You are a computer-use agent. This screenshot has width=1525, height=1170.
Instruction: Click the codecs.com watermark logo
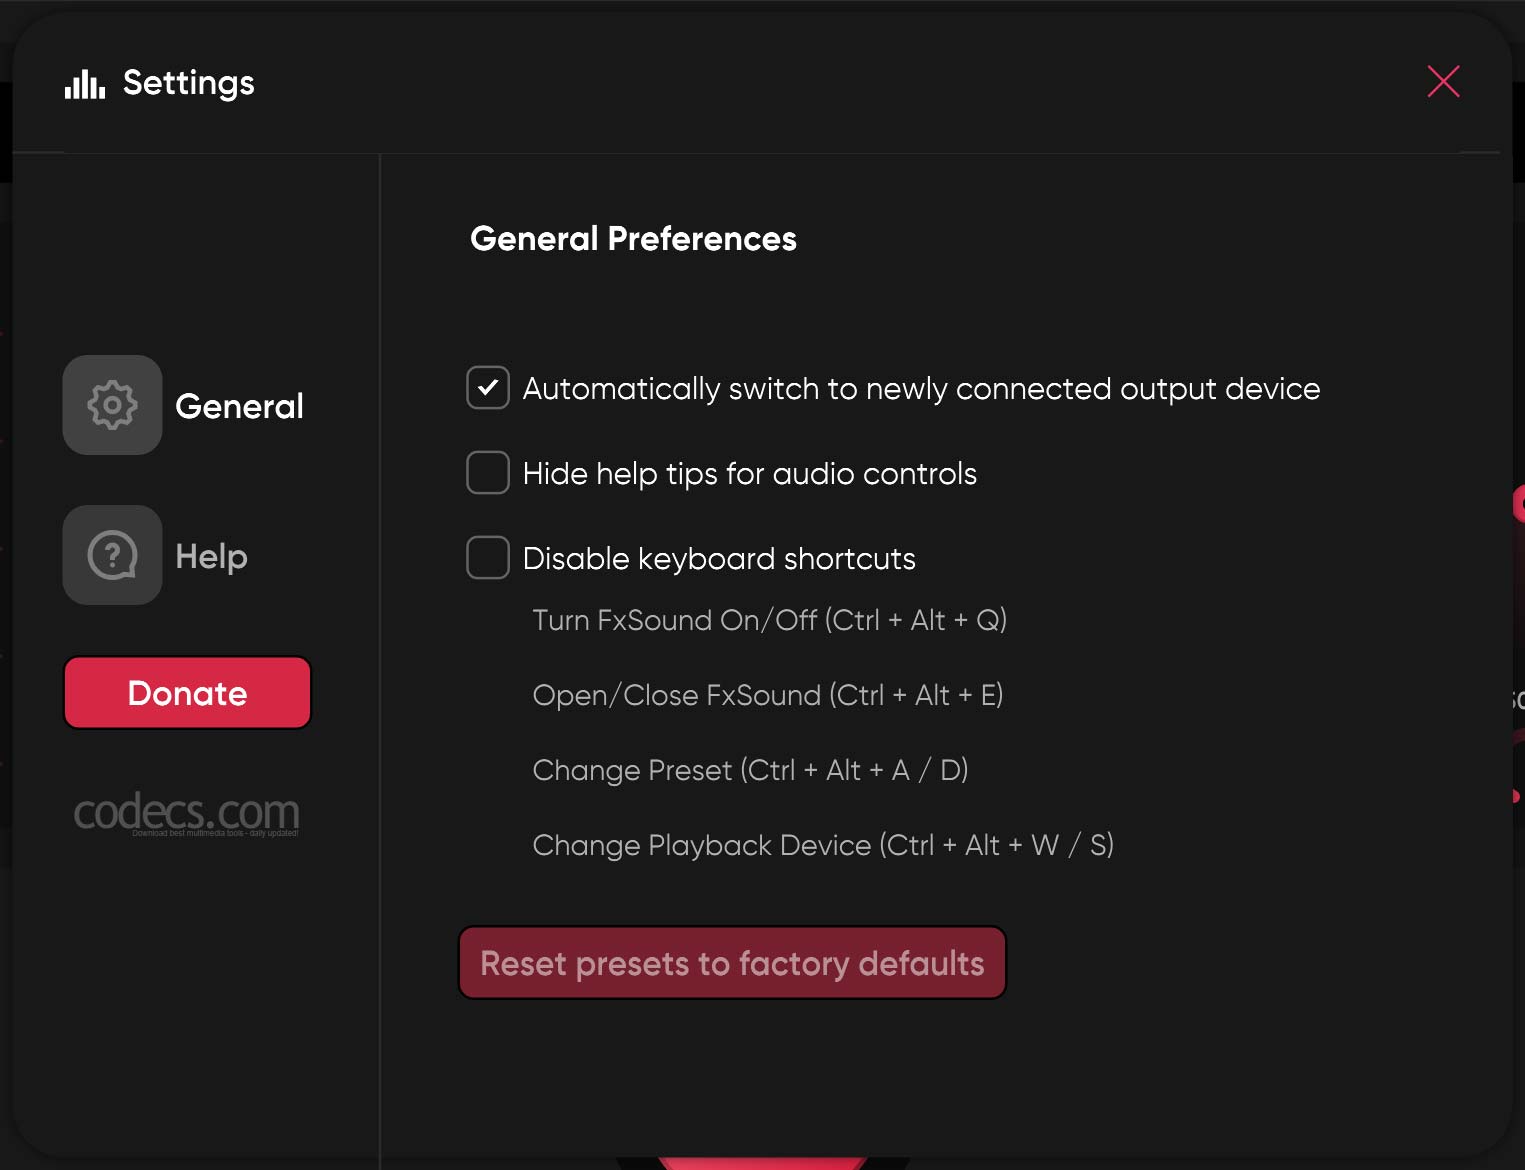tap(186, 813)
